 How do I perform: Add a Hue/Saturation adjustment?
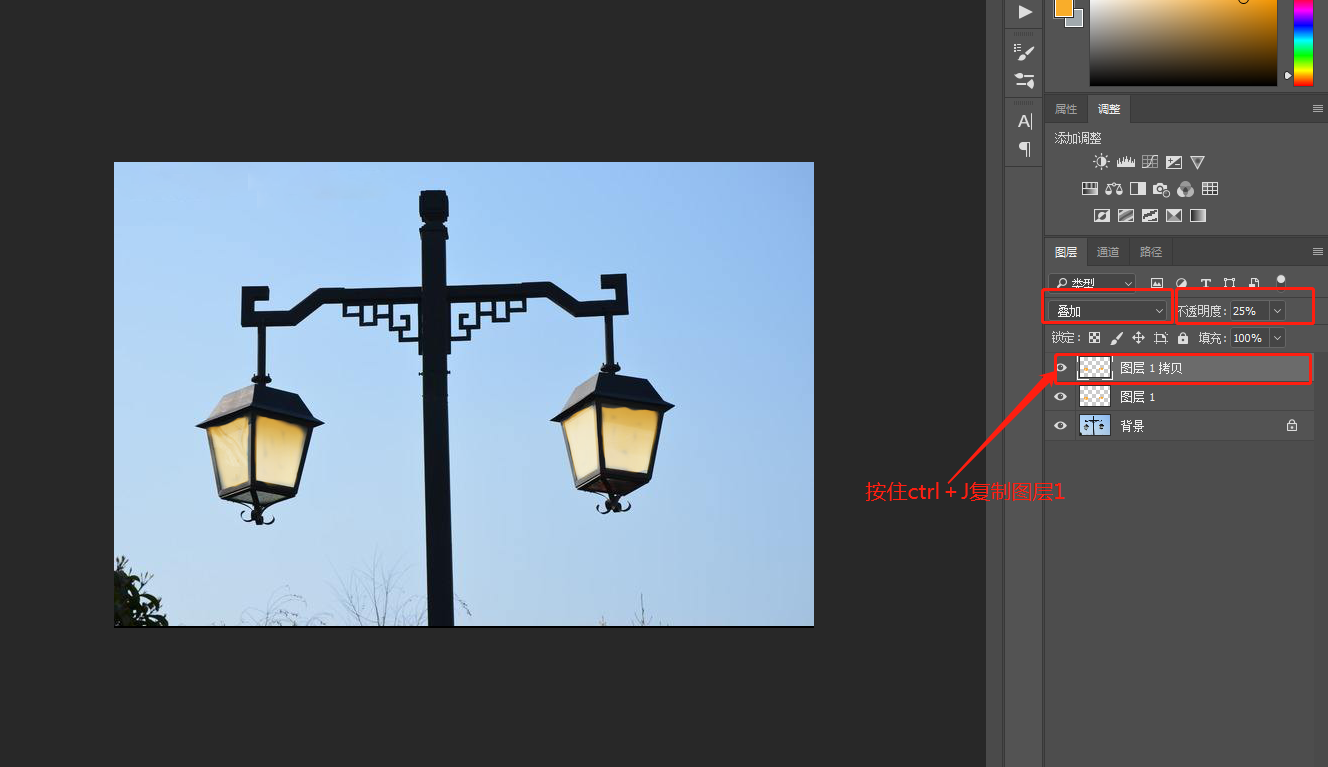click(1090, 188)
